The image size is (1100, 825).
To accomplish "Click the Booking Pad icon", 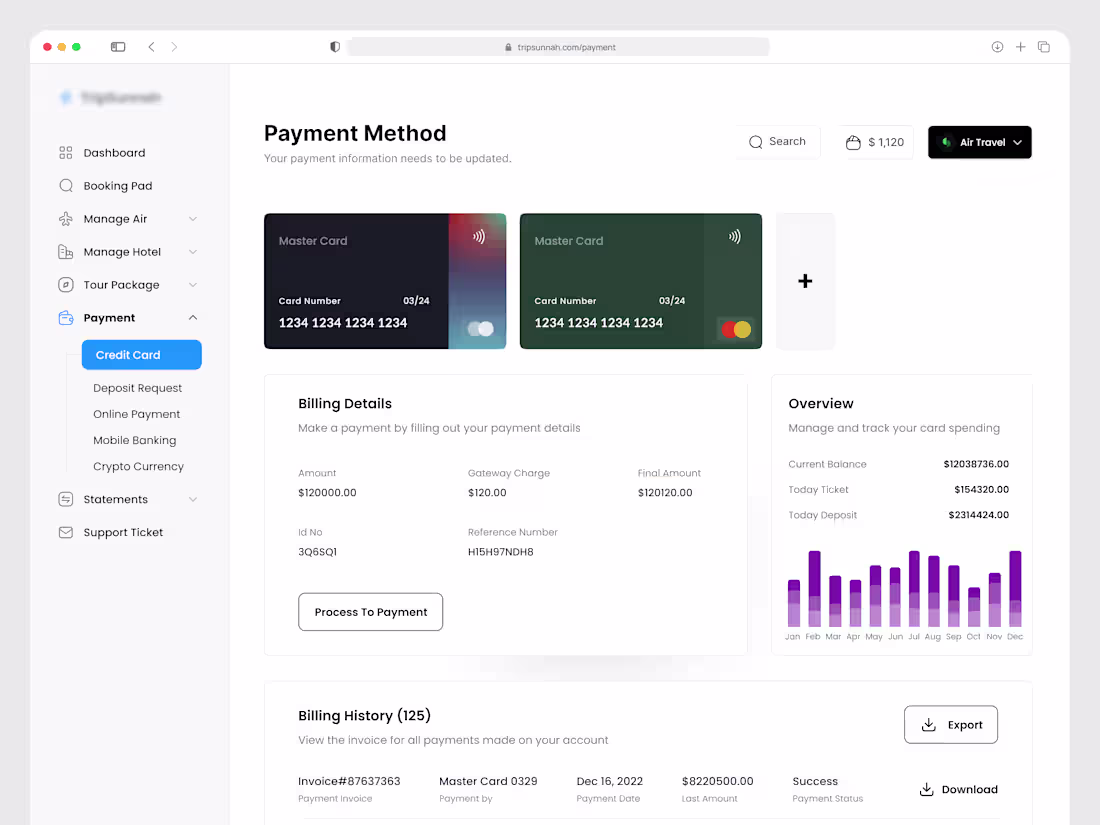I will pos(65,186).
